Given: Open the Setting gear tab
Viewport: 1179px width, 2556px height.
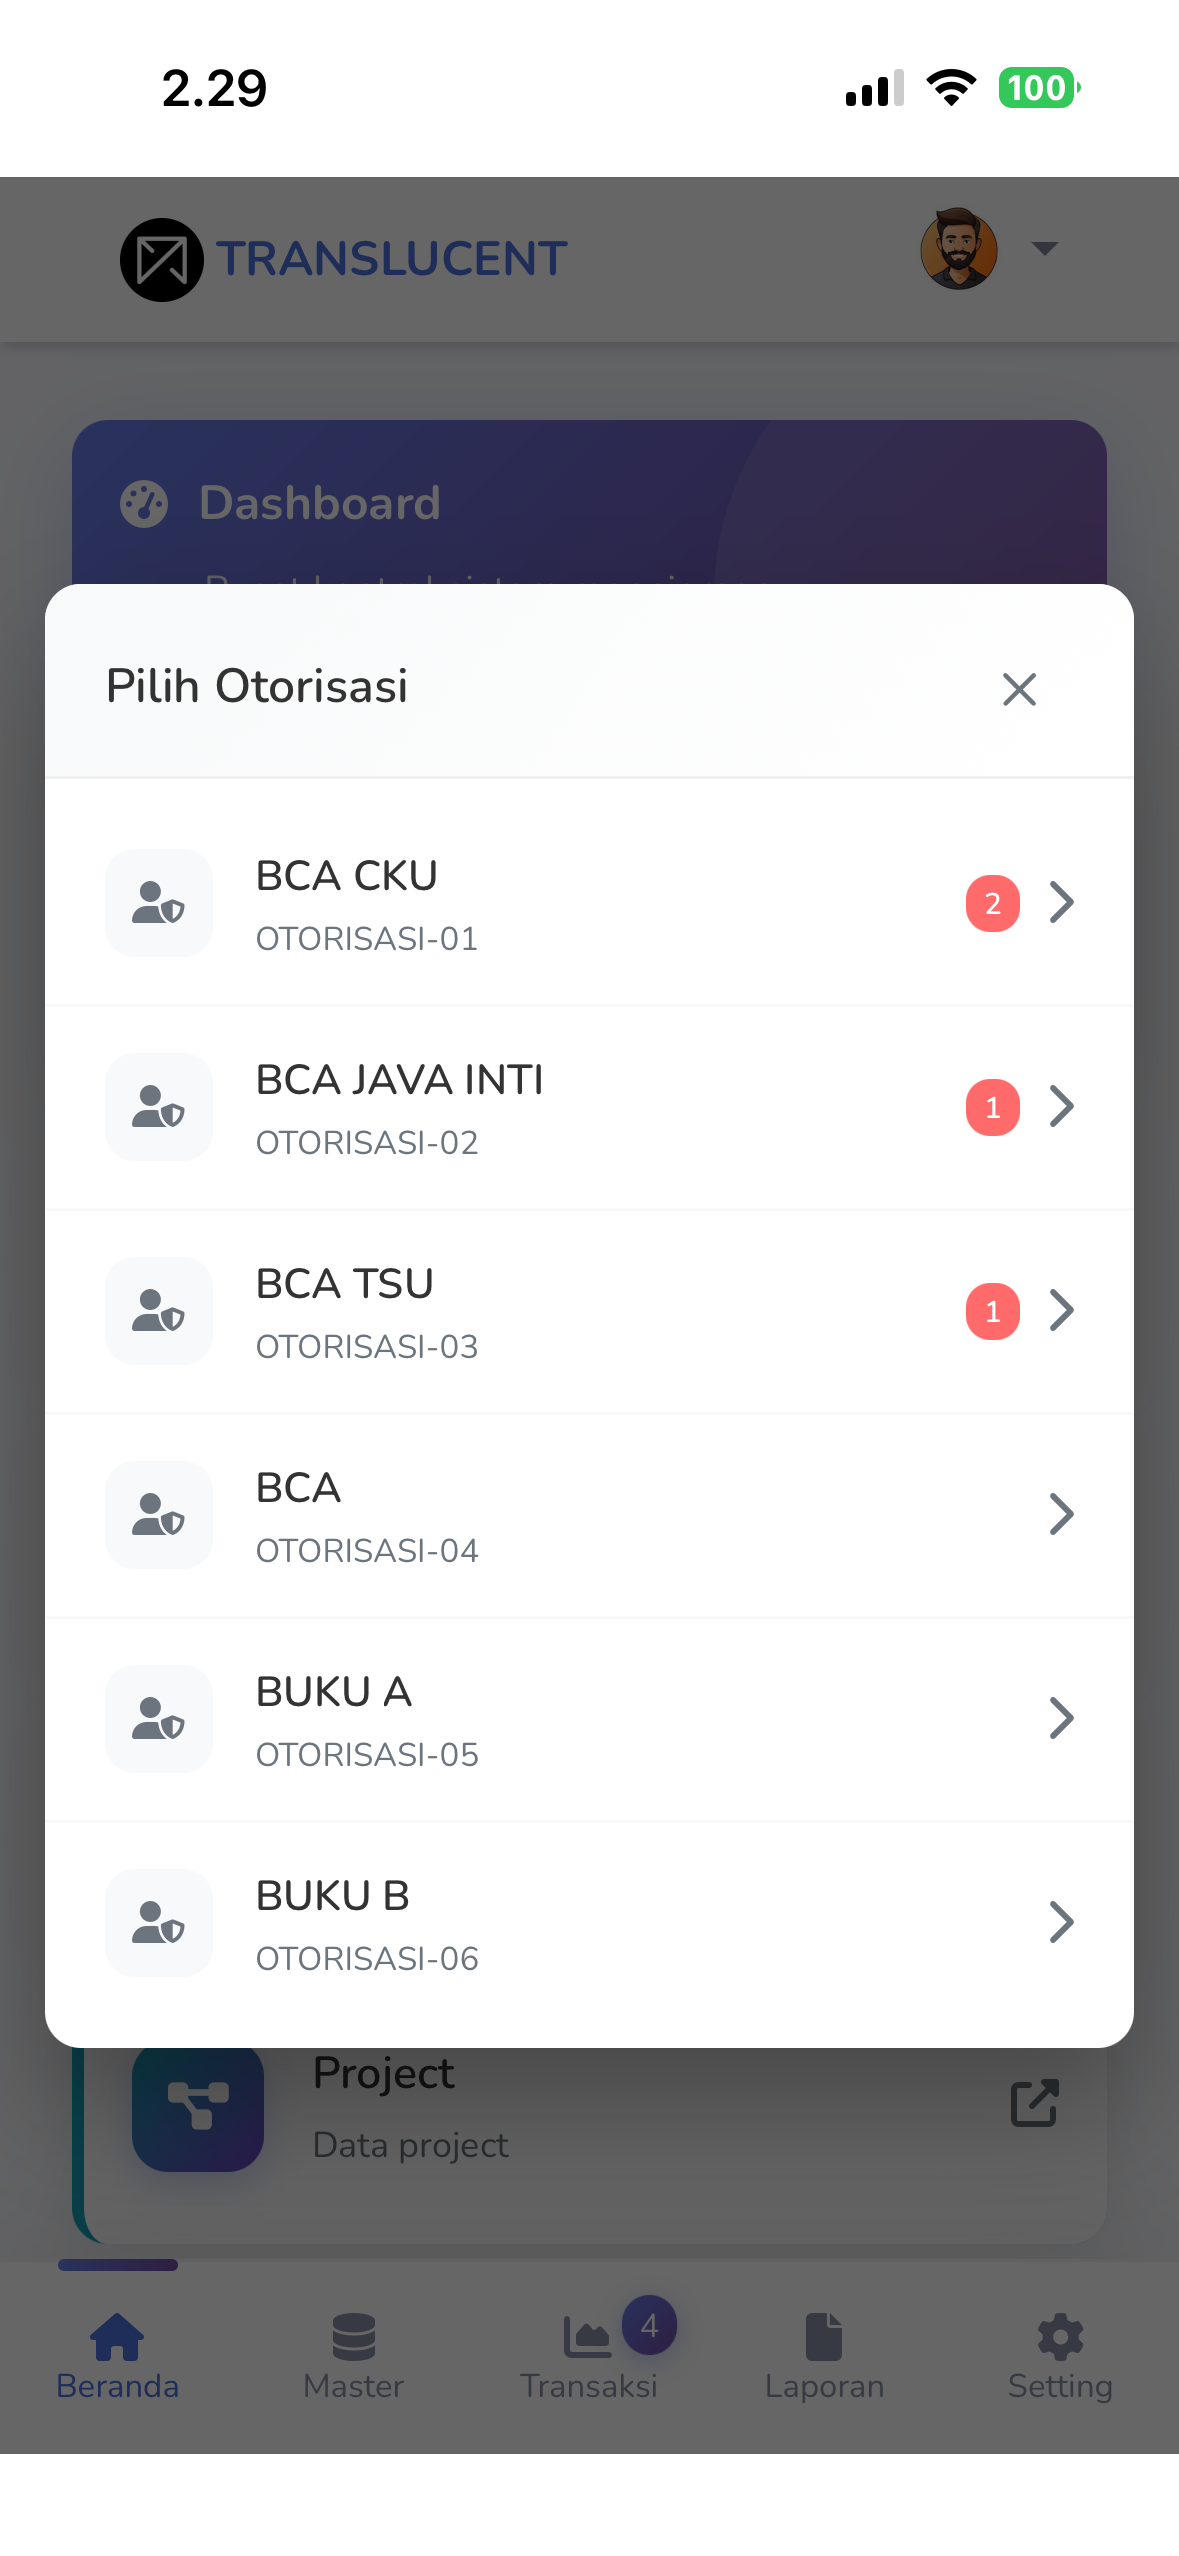Looking at the screenshot, I should tap(1060, 2357).
